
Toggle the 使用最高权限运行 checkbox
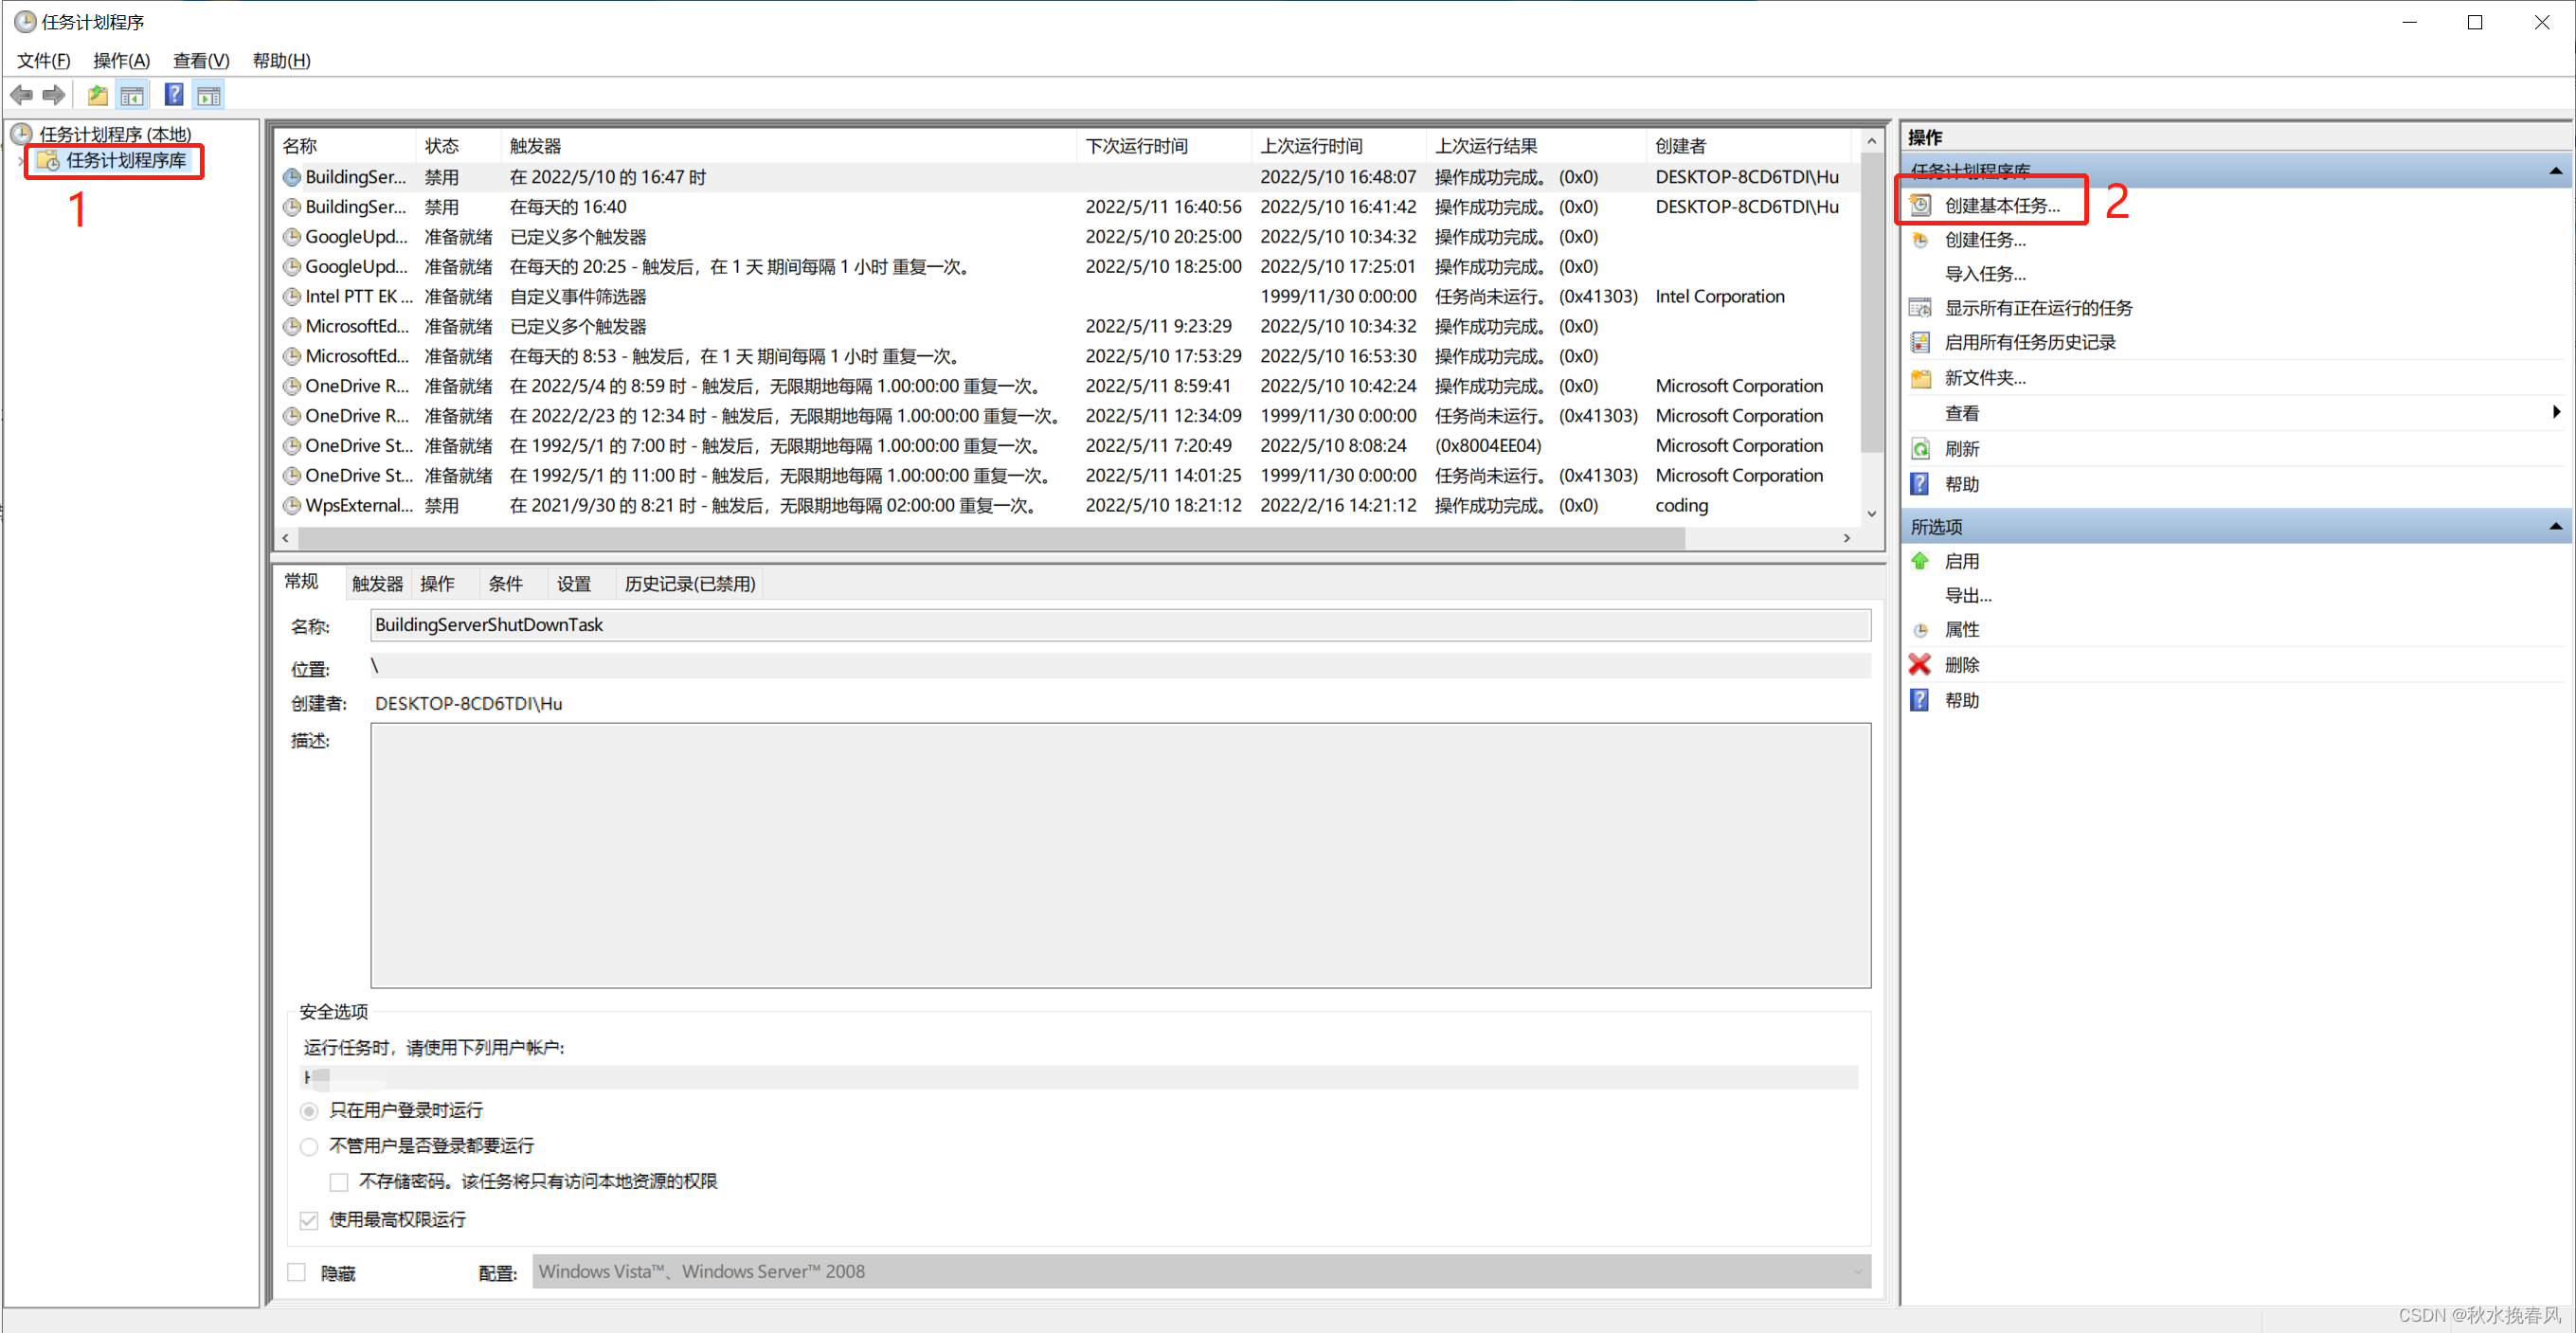click(x=309, y=1221)
